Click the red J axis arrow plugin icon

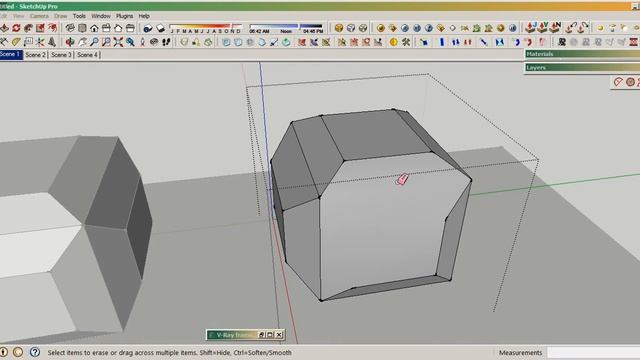pos(531,28)
